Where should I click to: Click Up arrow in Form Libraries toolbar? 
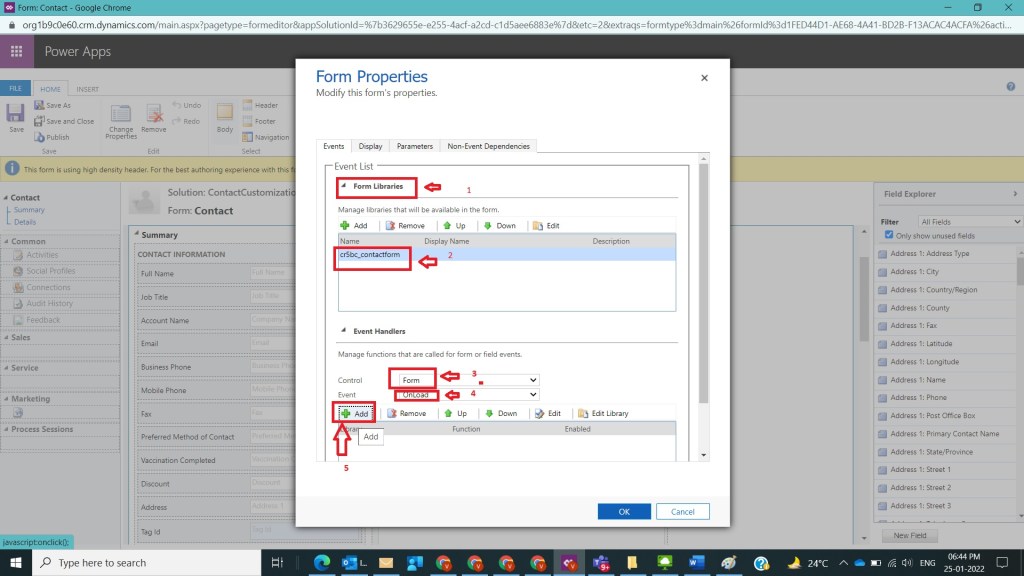[x=447, y=226]
